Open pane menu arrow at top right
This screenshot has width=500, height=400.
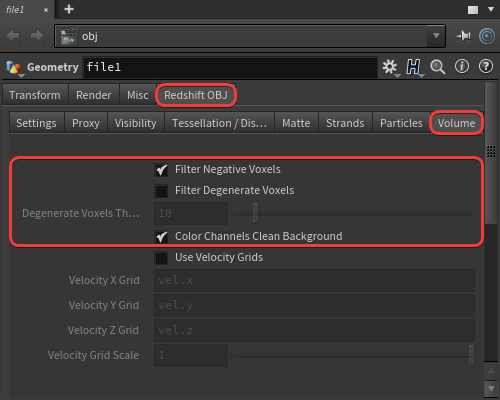[x=491, y=9]
